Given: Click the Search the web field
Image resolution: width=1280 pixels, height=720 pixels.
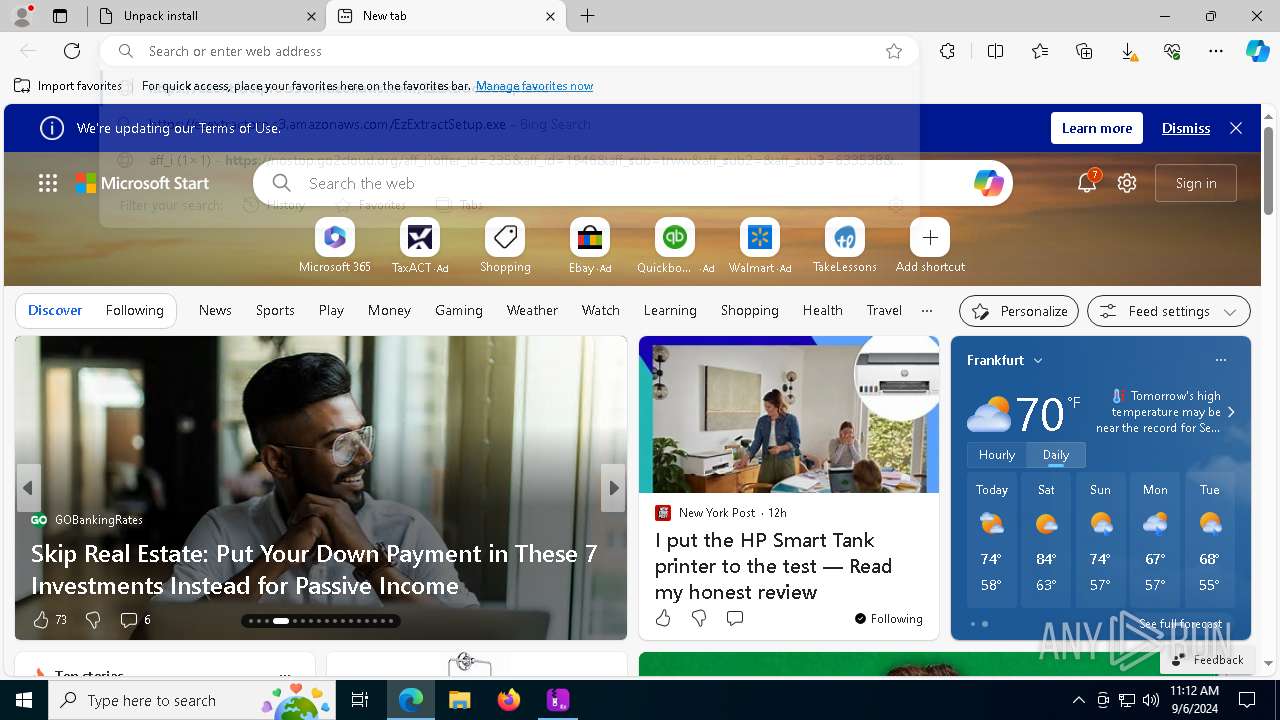Looking at the screenshot, I should (633, 183).
